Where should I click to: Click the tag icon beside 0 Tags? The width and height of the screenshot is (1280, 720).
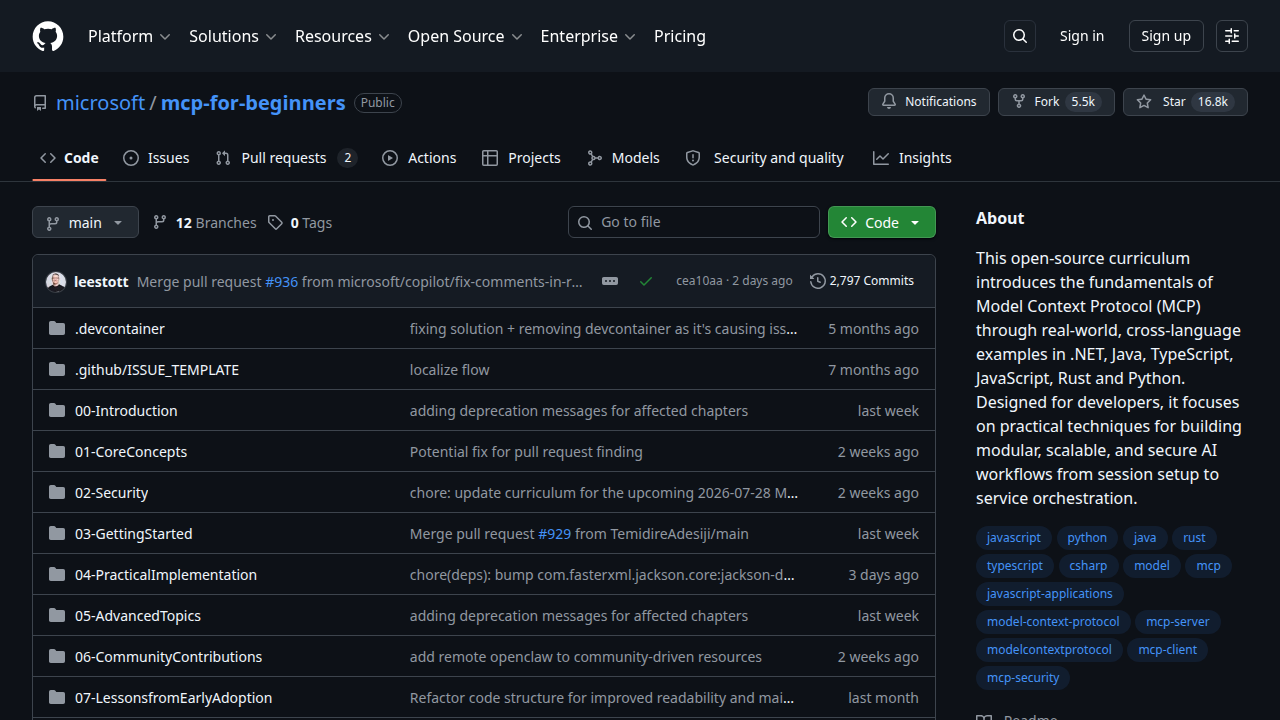[275, 222]
